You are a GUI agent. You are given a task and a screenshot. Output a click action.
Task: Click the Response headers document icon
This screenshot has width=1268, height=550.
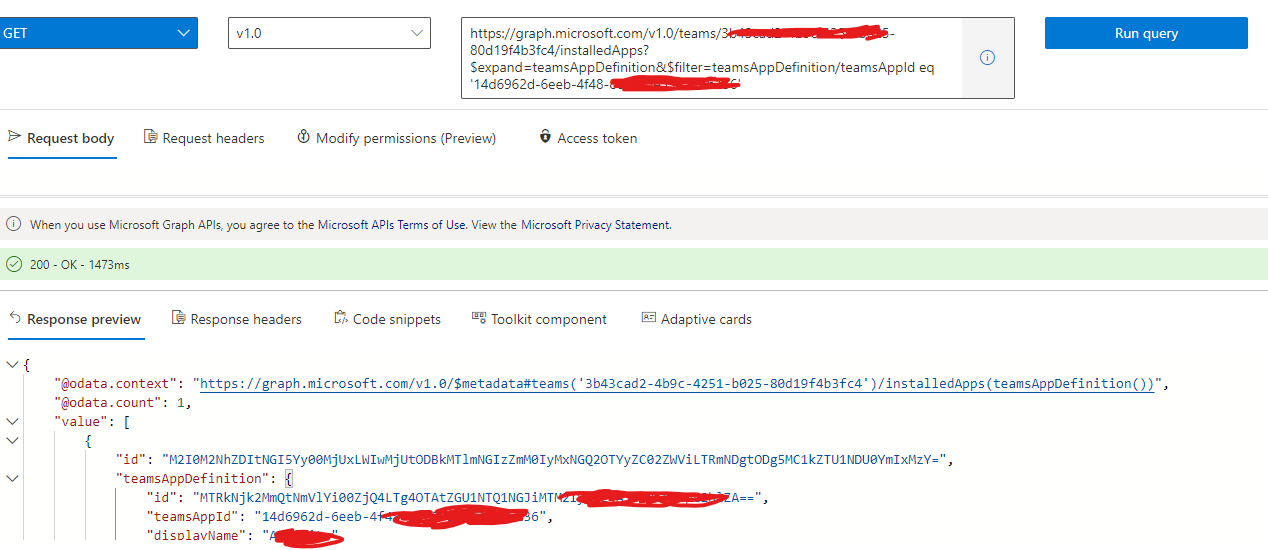[x=178, y=319]
